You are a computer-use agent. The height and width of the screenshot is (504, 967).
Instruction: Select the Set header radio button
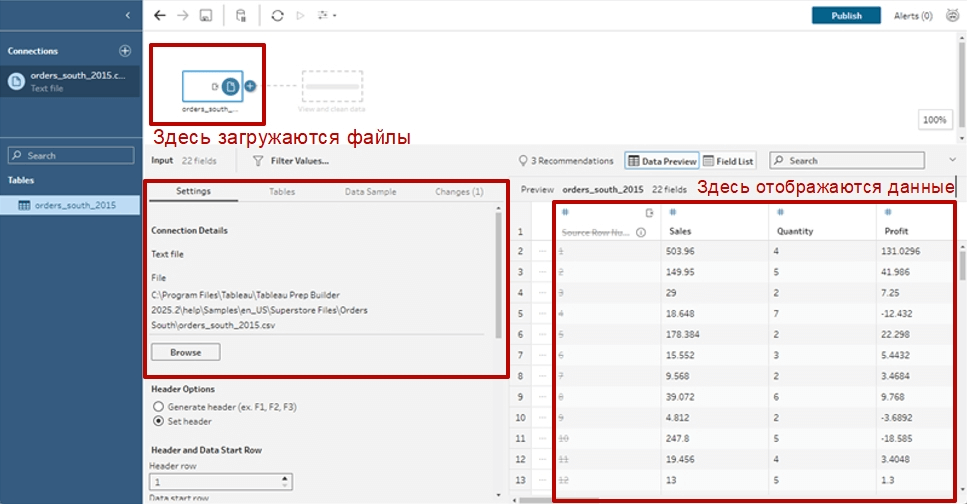(158, 422)
